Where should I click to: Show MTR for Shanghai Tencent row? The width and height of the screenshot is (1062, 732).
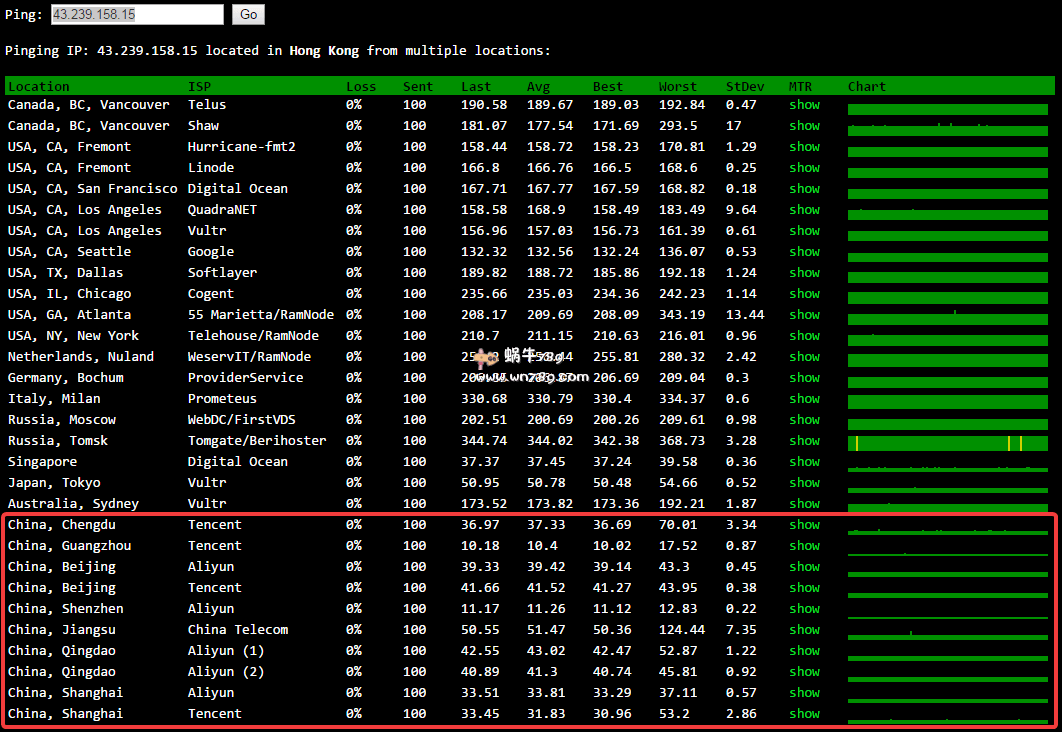pyautogui.click(x=804, y=714)
